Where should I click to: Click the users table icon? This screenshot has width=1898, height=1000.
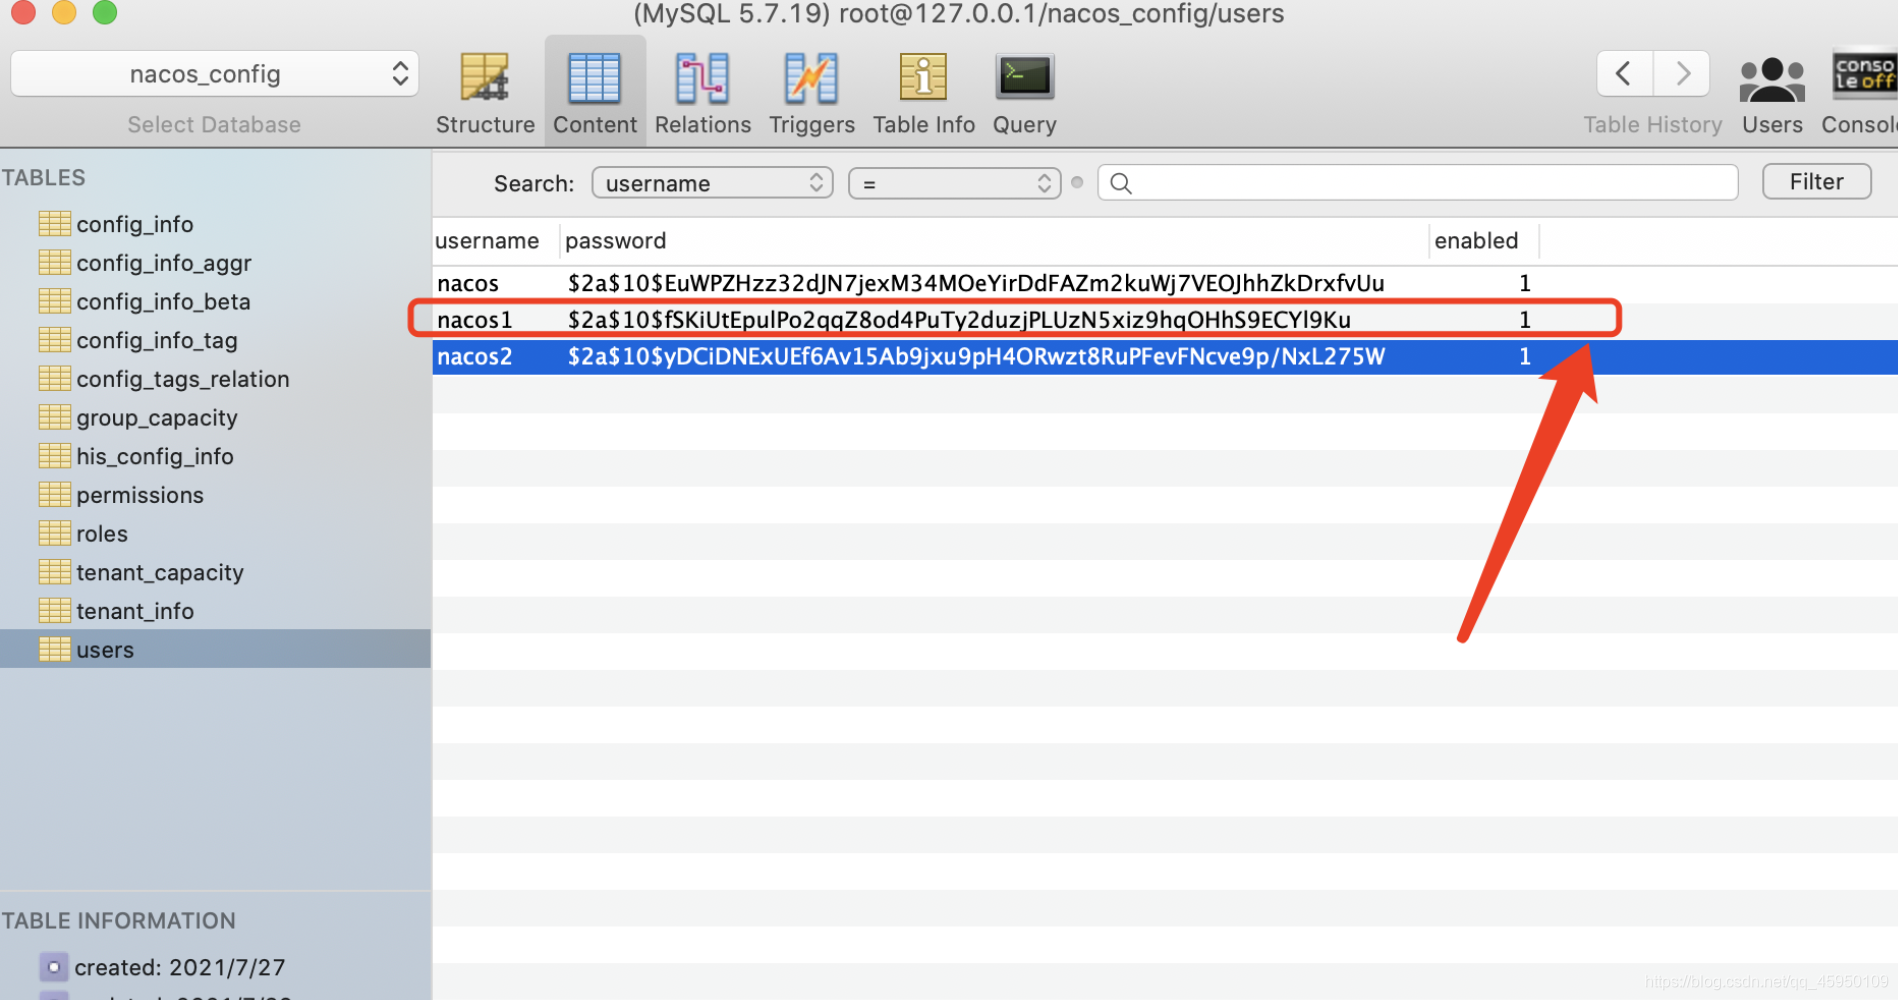click(54, 650)
